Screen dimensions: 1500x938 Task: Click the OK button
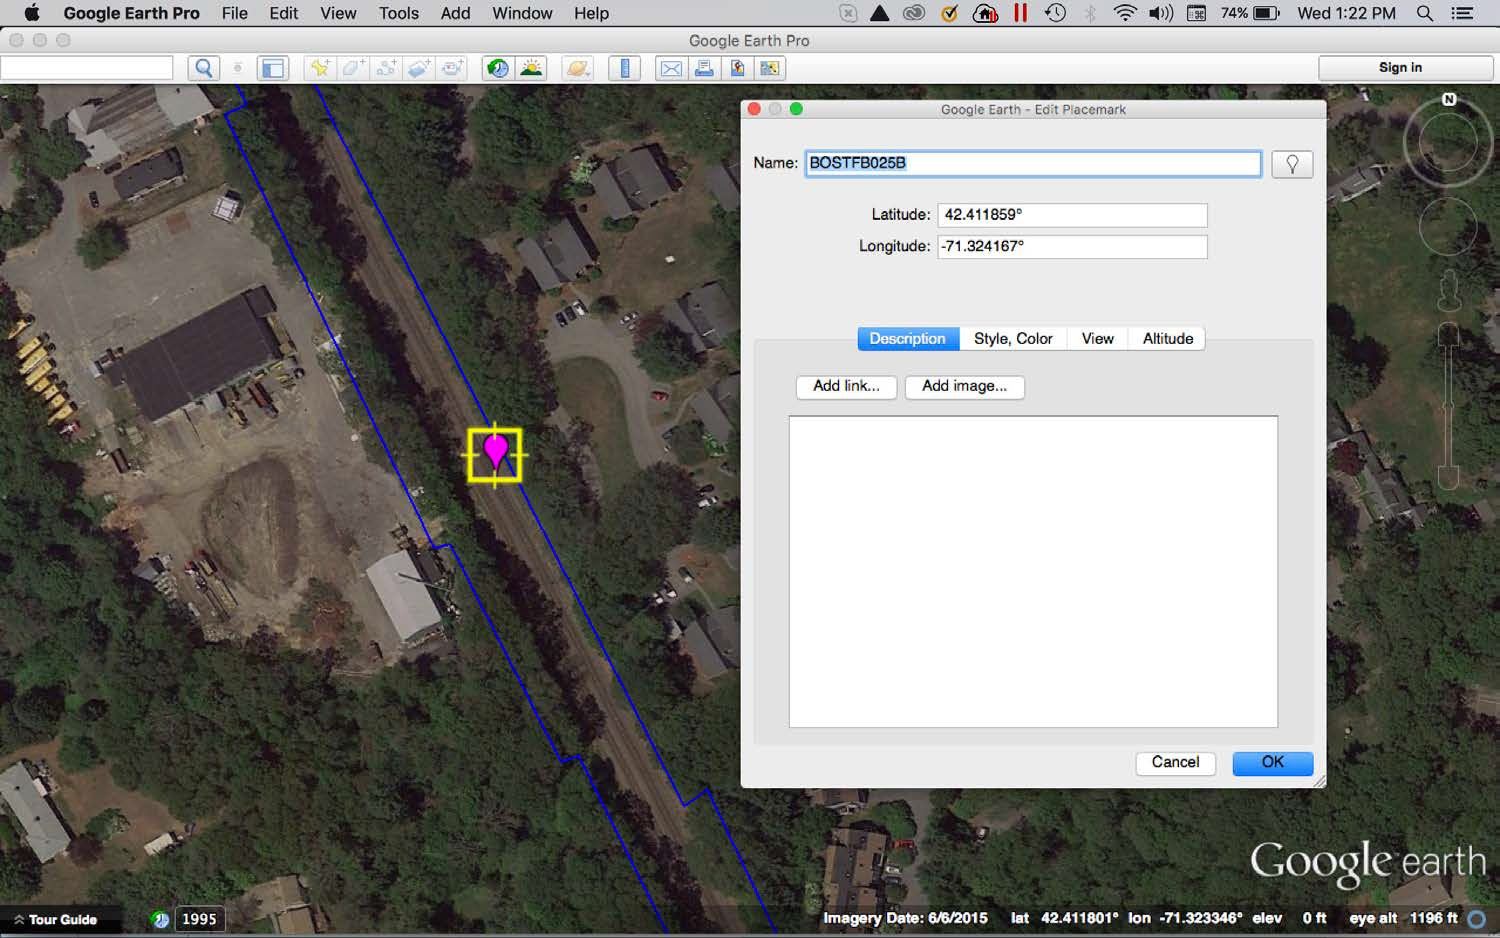click(1272, 763)
